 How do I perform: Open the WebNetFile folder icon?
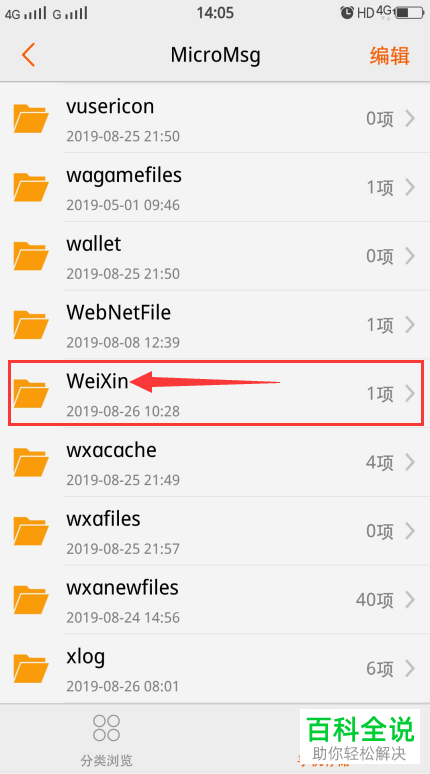31,325
